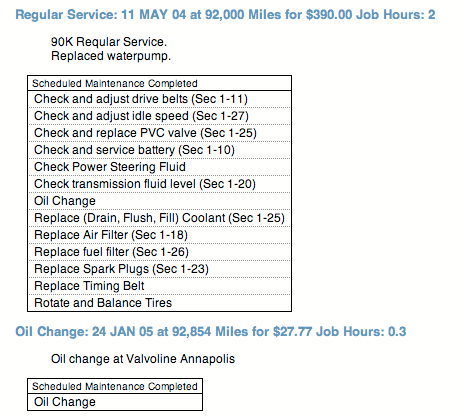The image size is (463, 418).
Task: Select the Rotate and Balance Tires row
Action: tap(159, 303)
